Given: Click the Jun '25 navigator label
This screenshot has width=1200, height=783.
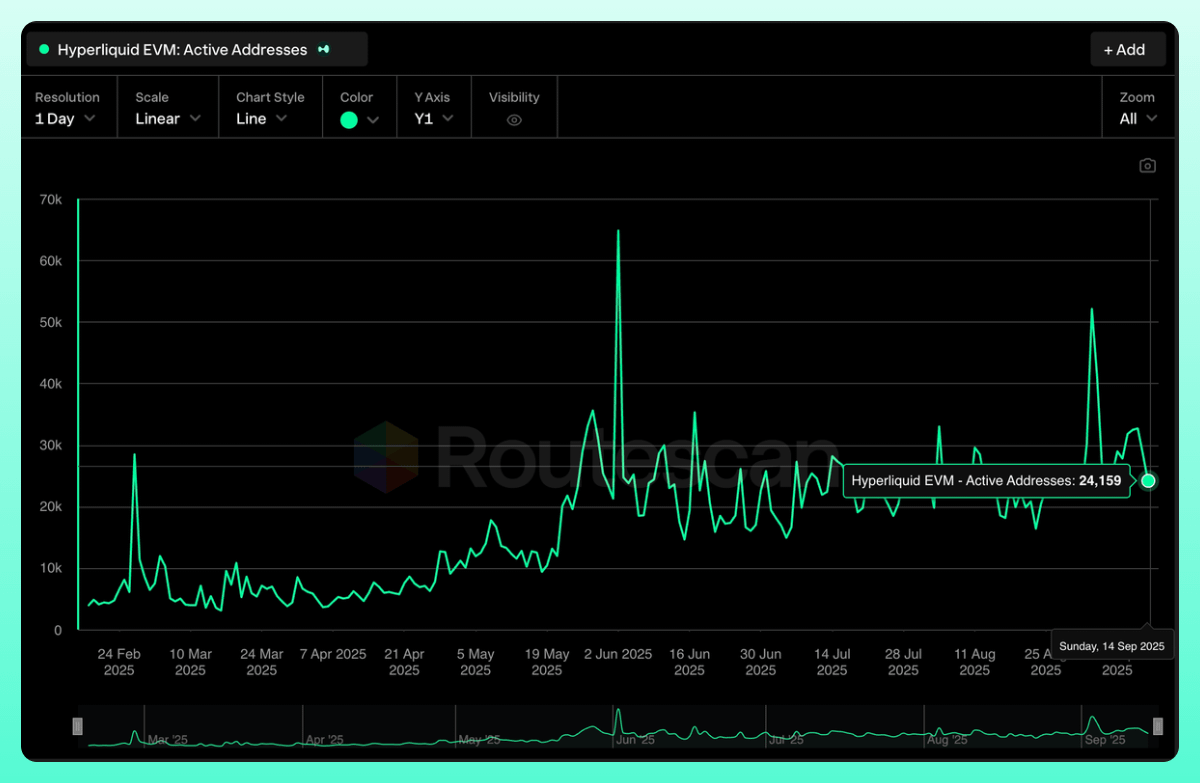Looking at the screenshot, I should click(x=634, y=740).
